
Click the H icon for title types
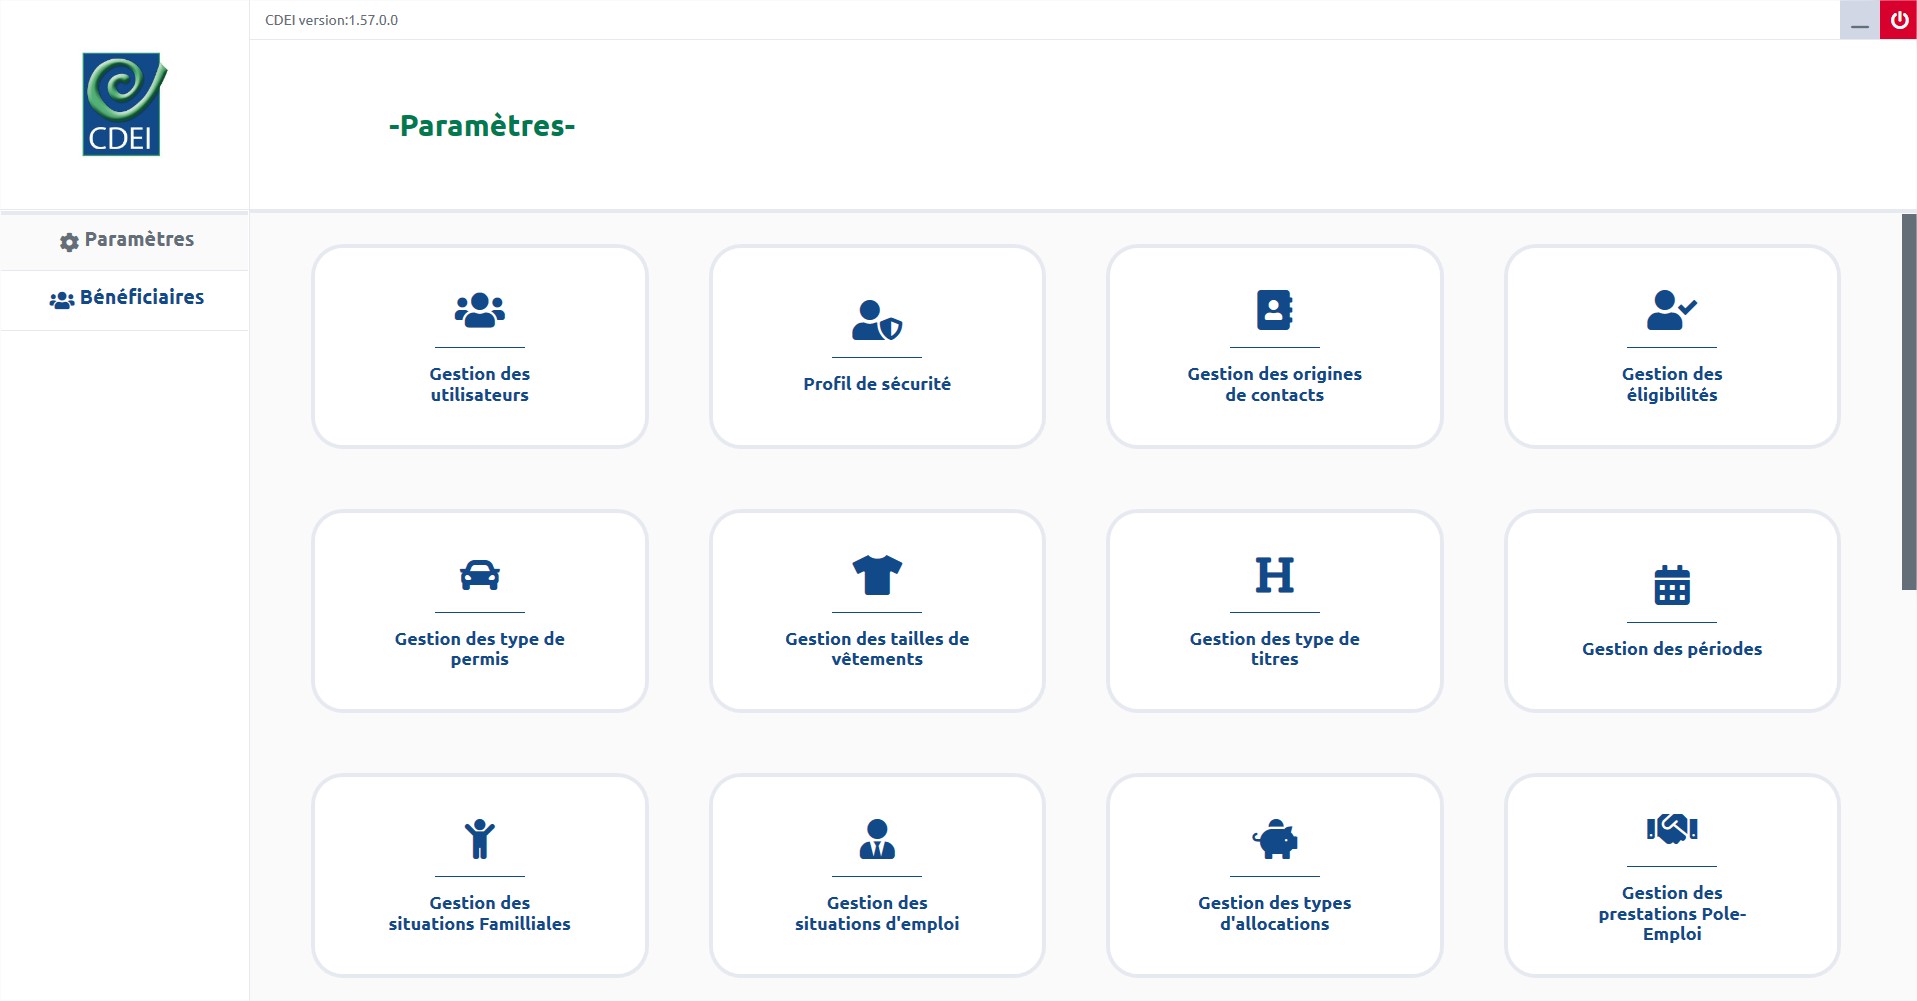tap(1274, 575)
